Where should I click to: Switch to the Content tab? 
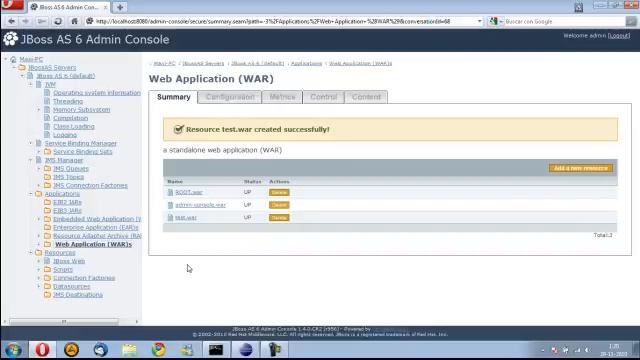(366, 97)
